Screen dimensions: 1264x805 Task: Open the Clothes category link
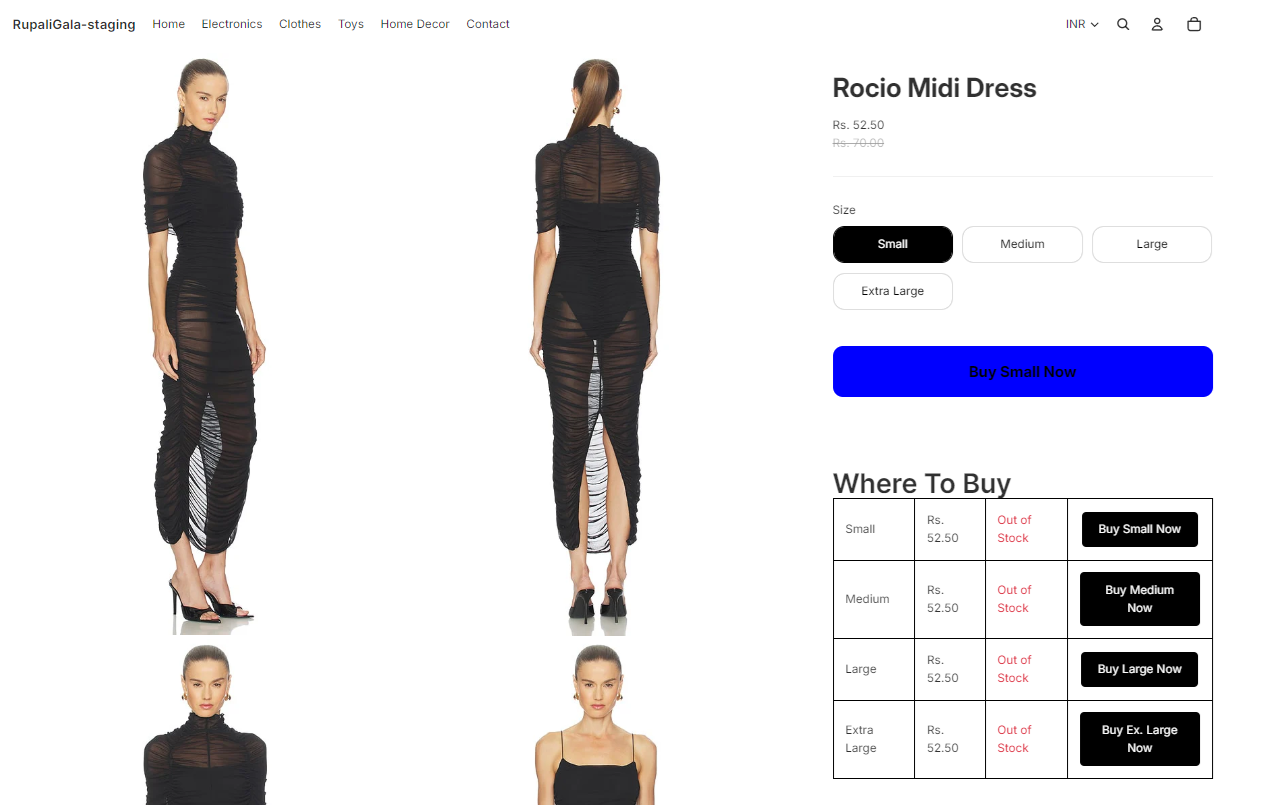tap(300, 24)
